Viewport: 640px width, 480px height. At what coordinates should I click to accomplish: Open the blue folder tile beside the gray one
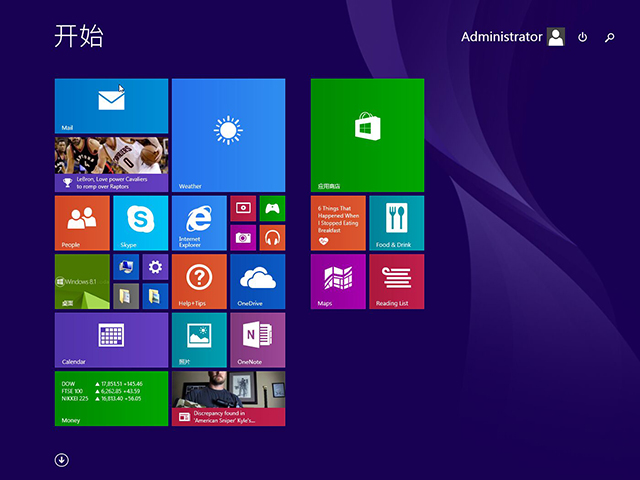pos(155,296)
